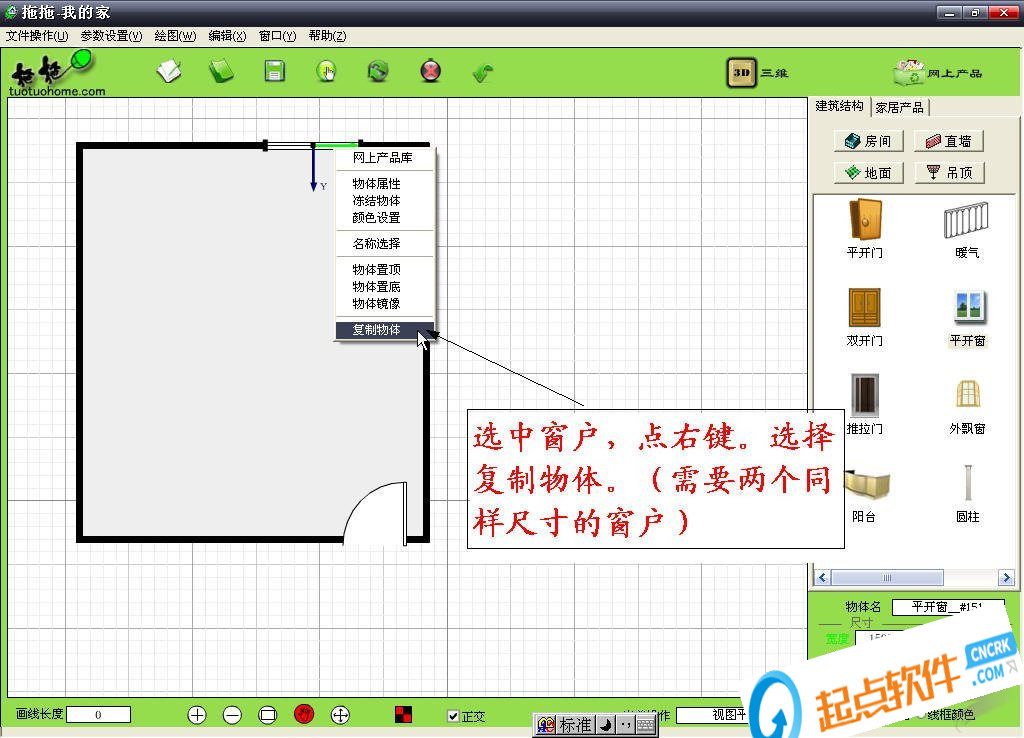The height and width of the screenshot is (738, 1024).
Task: Open 窗口 menu
Action: [278, 36]
